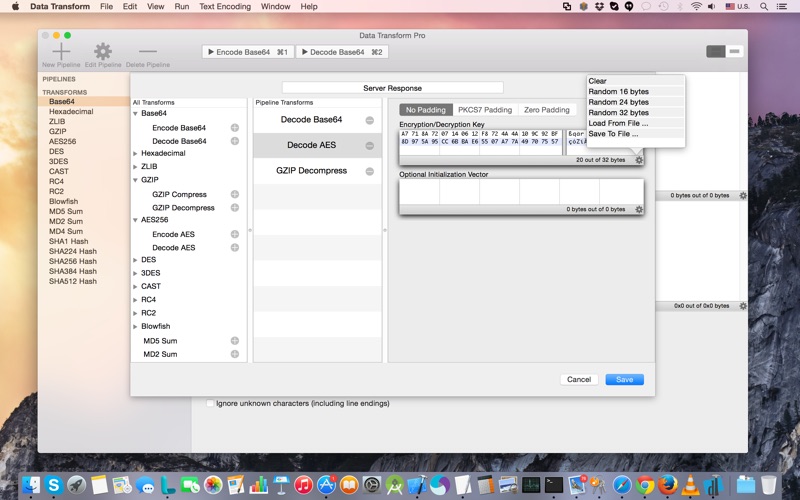The width and height of the screenshot is (800, 500).
Task: Open Finder from the Dock
Action: click(31, 485)
